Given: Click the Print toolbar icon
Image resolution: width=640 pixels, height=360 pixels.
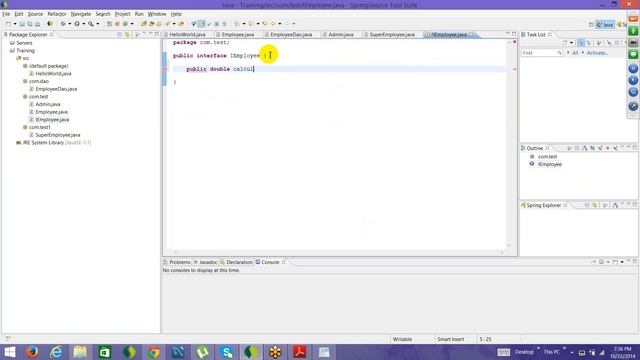Looking at the screenshot, I should point(37,24).
